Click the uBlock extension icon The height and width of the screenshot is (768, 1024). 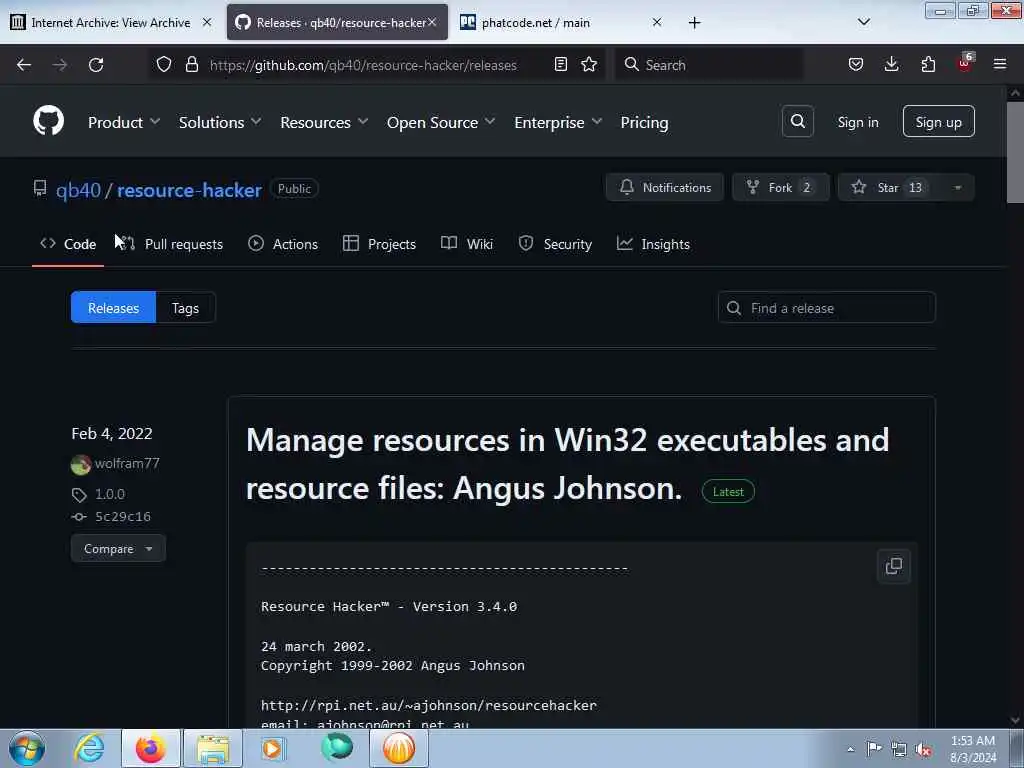coord(965,63)
